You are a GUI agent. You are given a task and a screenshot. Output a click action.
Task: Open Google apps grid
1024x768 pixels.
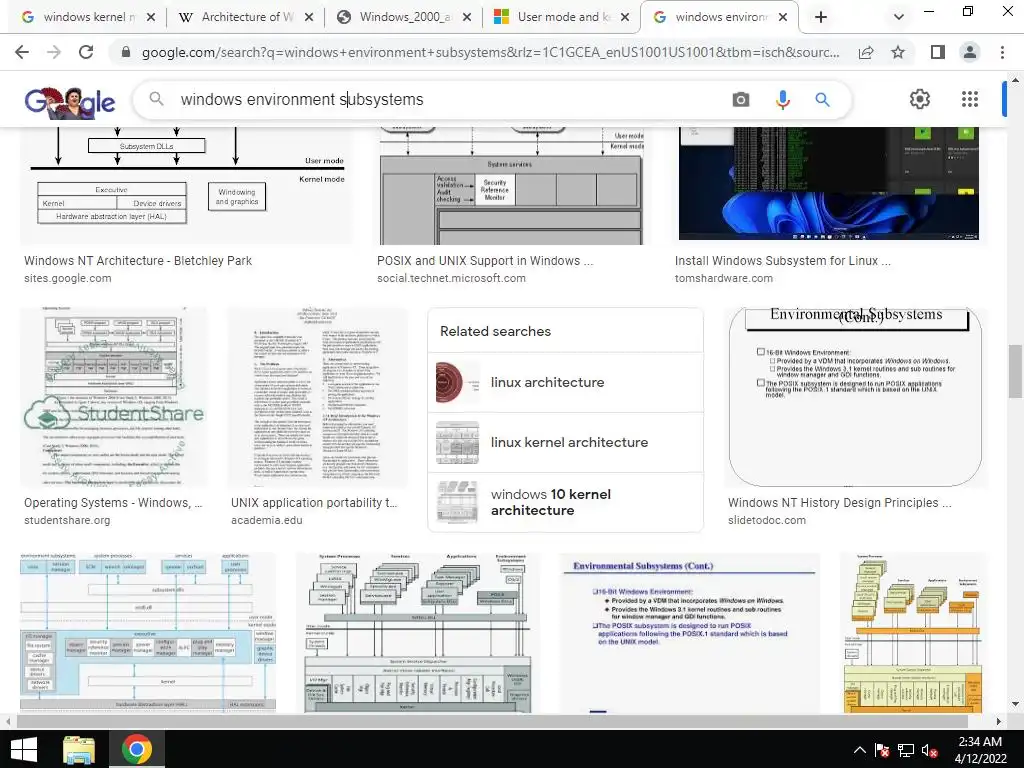coord(970,99)
